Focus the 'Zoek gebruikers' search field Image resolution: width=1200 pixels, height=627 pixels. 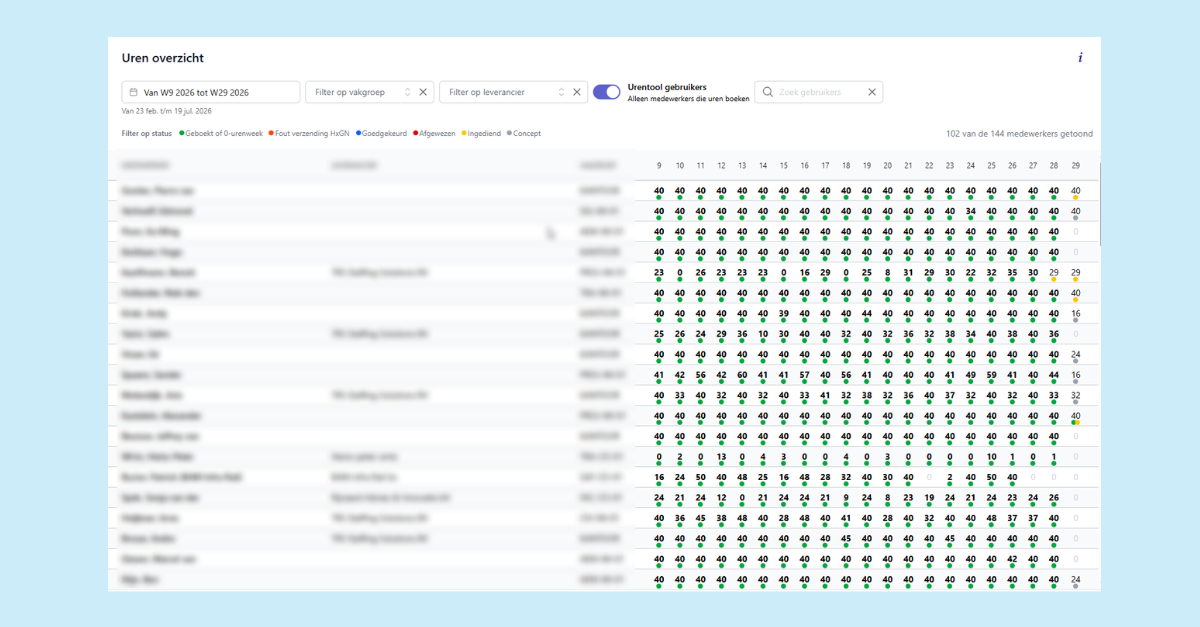(x=819, y=92)
